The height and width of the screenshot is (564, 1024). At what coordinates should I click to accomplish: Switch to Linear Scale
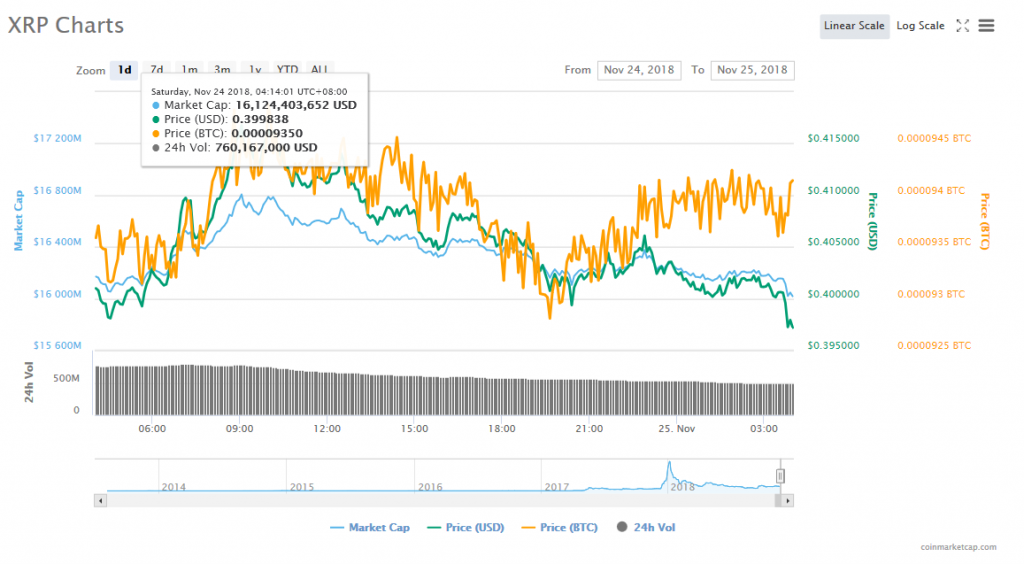tap(854, 26)
